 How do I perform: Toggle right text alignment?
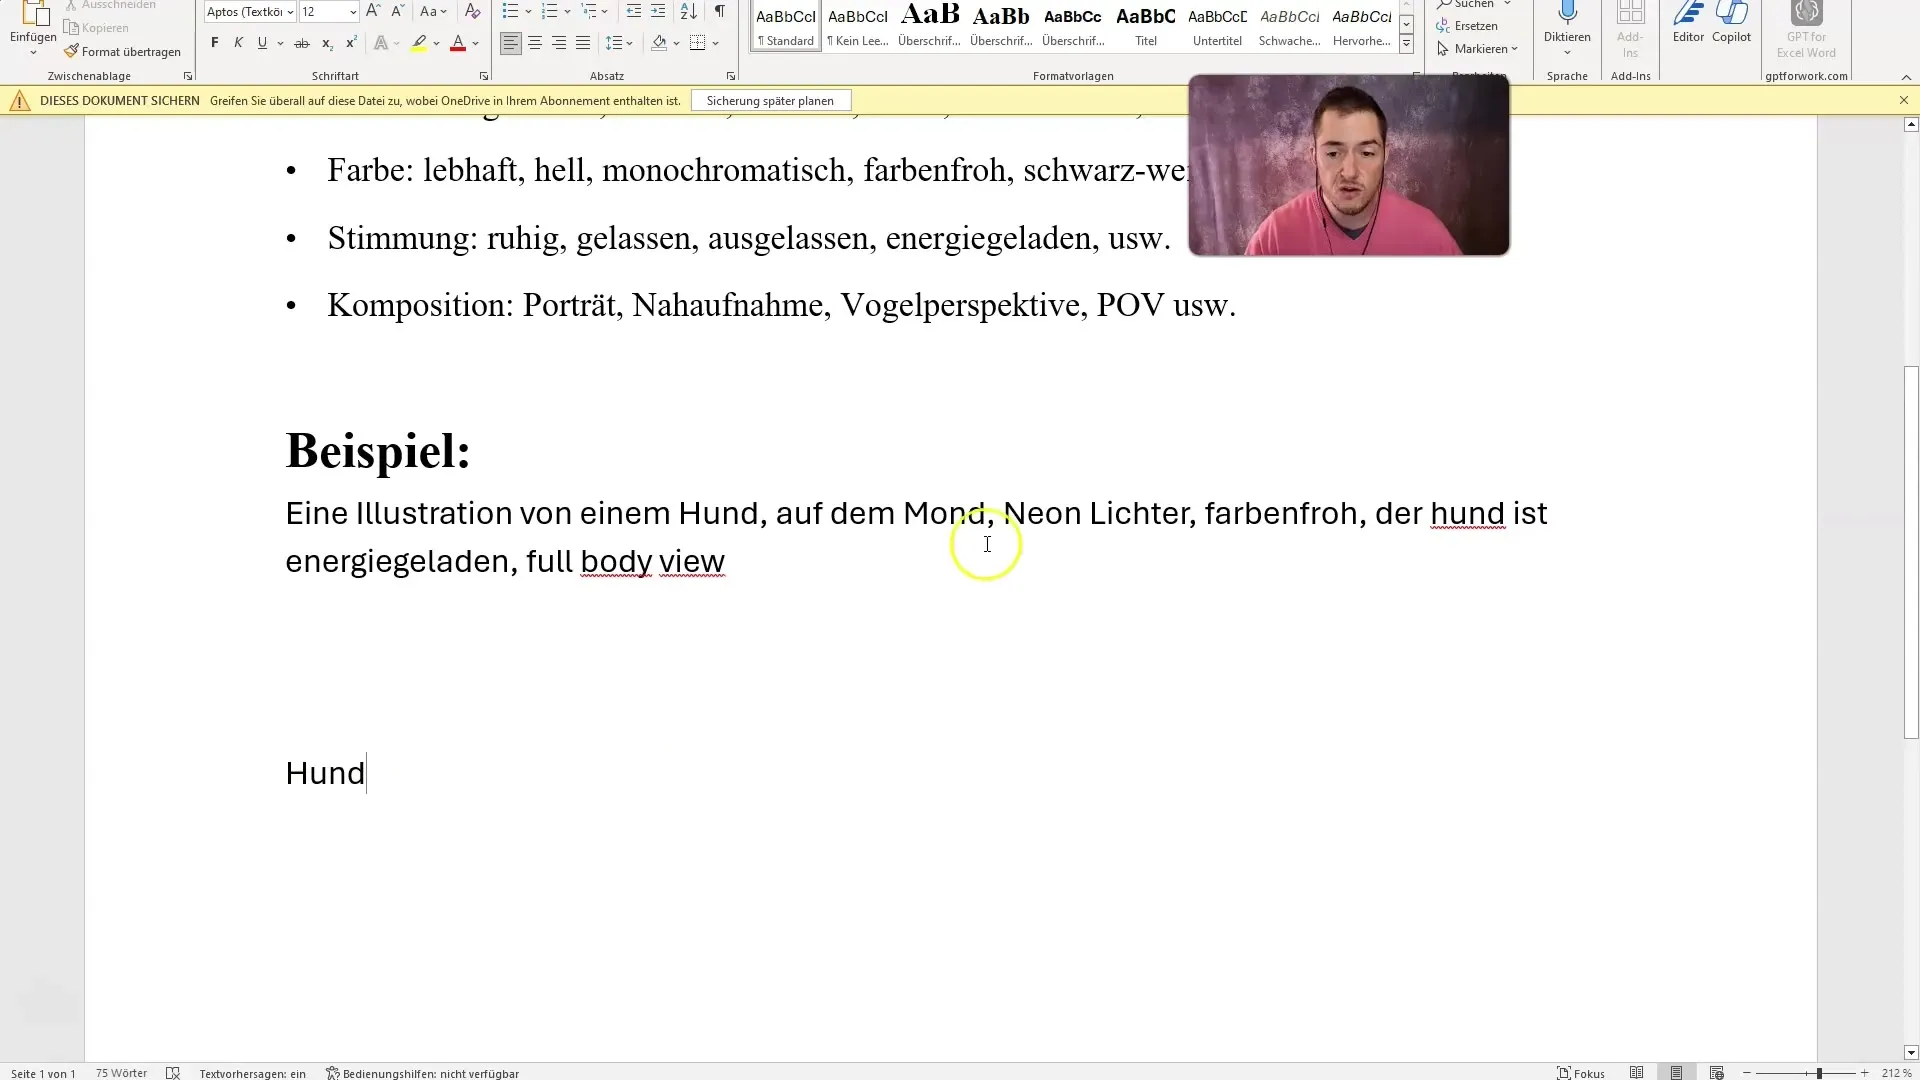click(x=559, y=43)
